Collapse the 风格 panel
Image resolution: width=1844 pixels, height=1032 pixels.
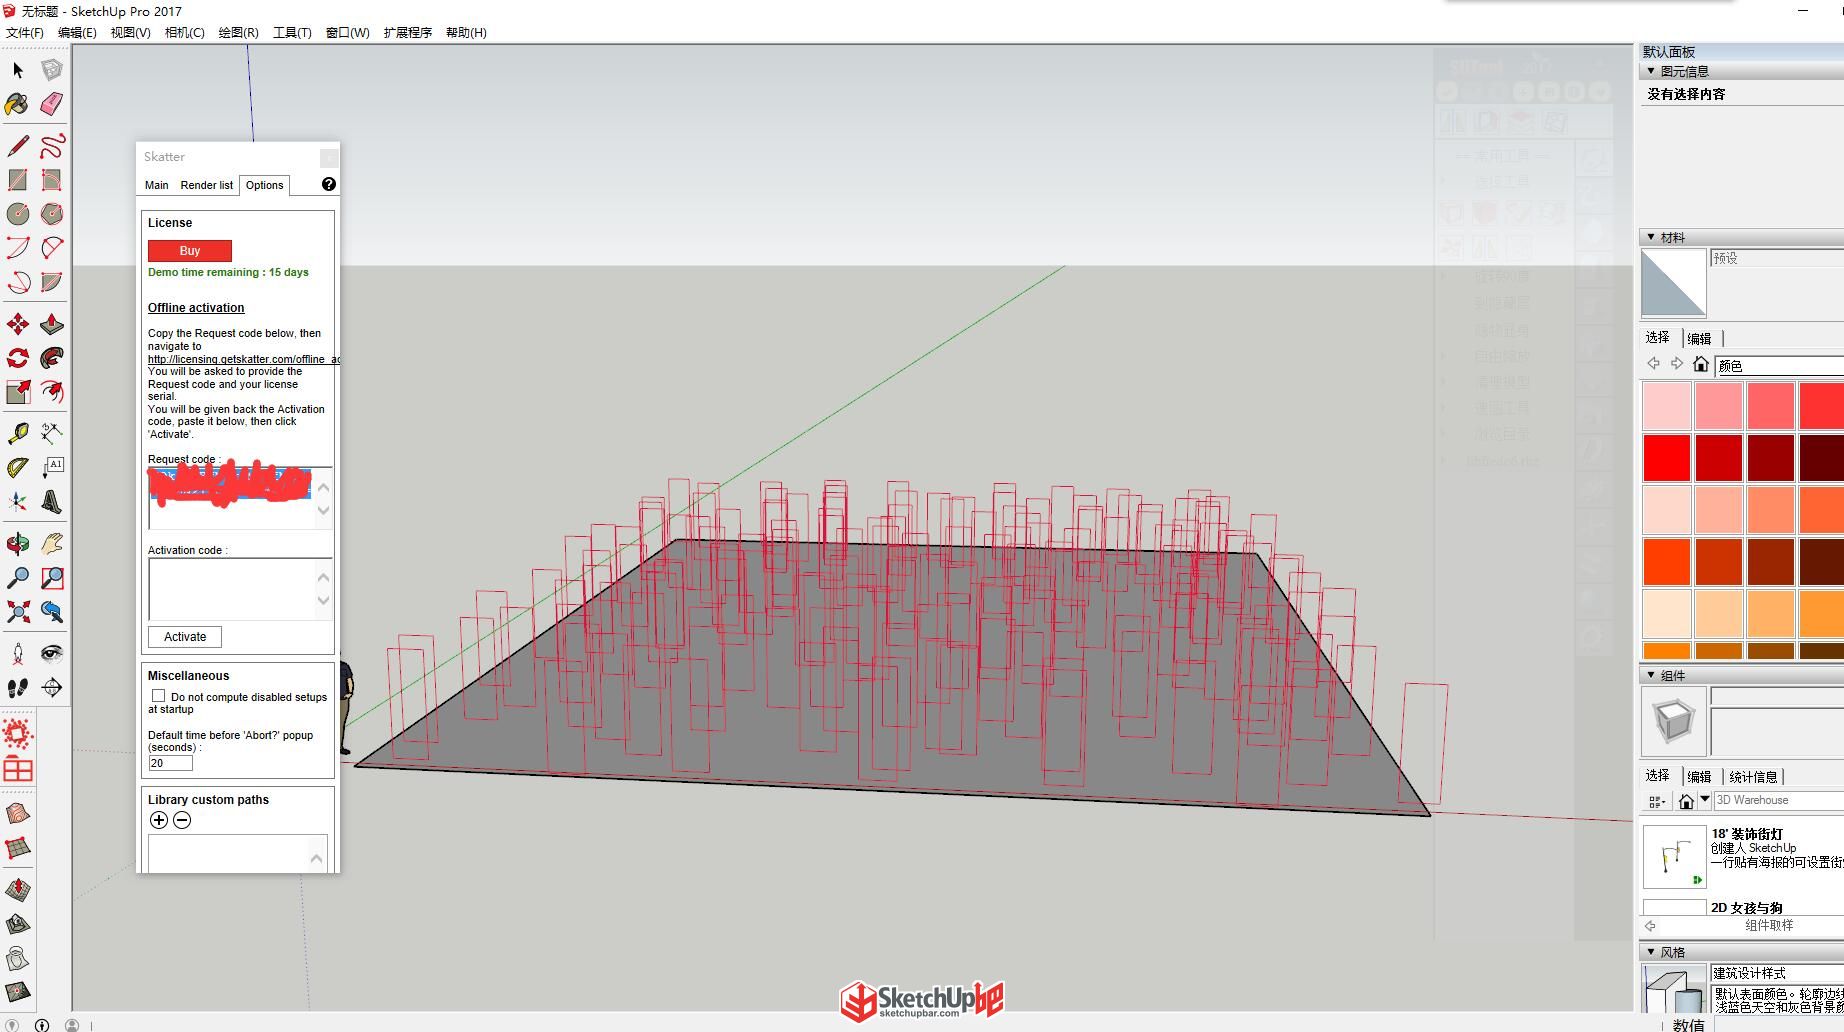[1651, 952]
